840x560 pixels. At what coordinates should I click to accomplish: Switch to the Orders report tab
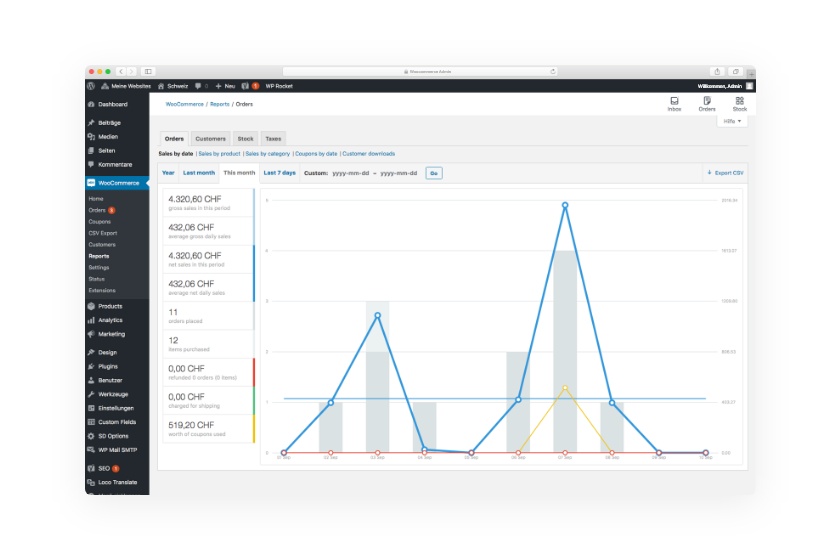(x=174, y=139)
